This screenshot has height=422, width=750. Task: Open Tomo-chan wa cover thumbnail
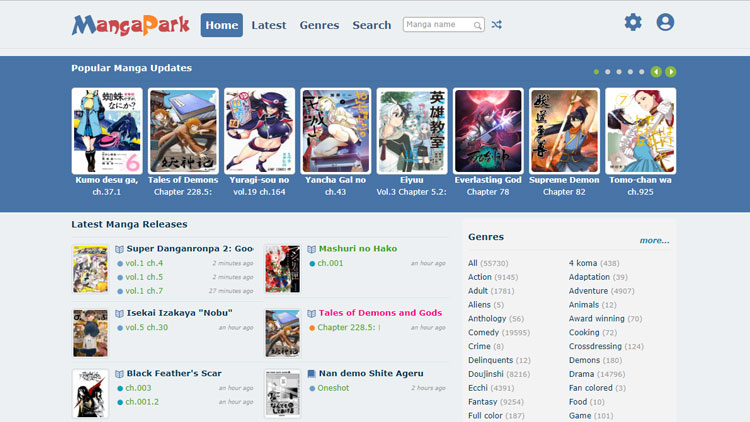pos(640,131)
